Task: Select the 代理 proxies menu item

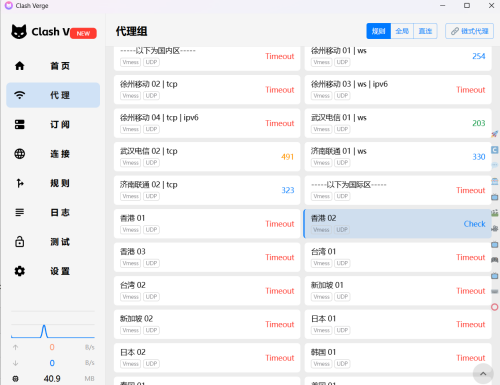Action: 53,95
